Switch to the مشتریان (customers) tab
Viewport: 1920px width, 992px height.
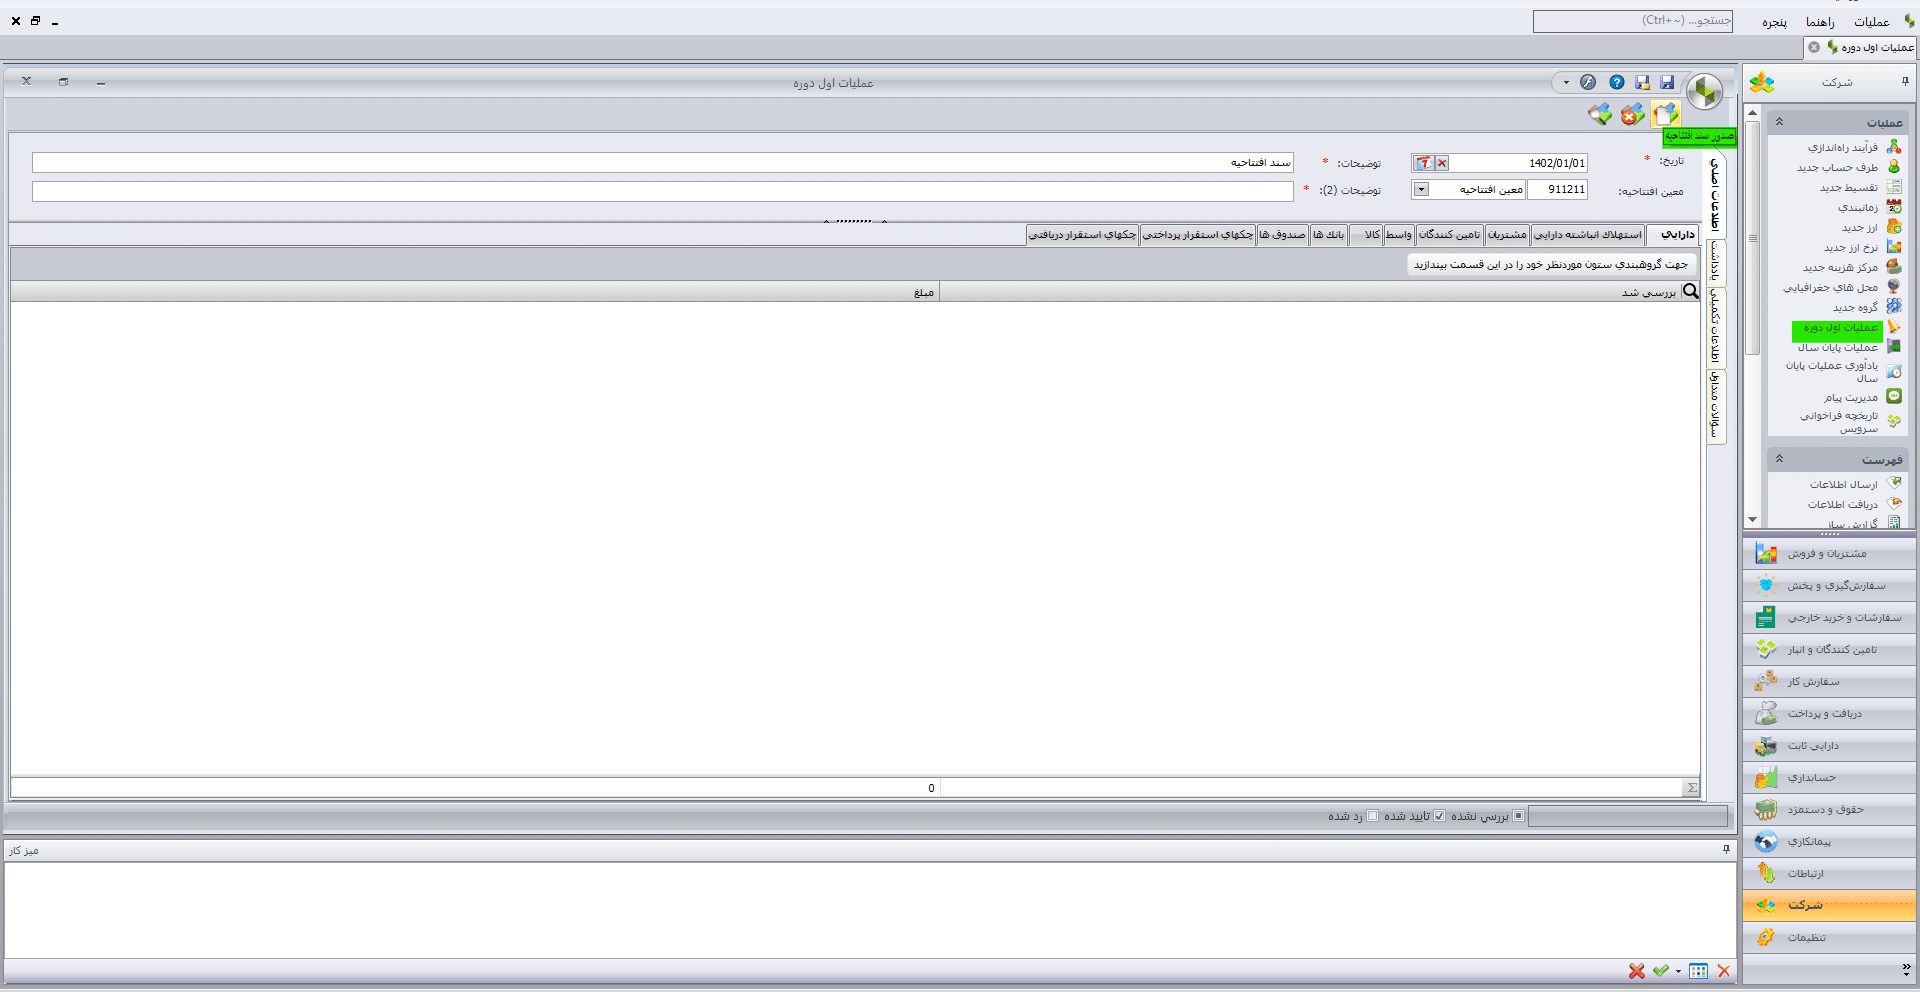(1507, 235)
